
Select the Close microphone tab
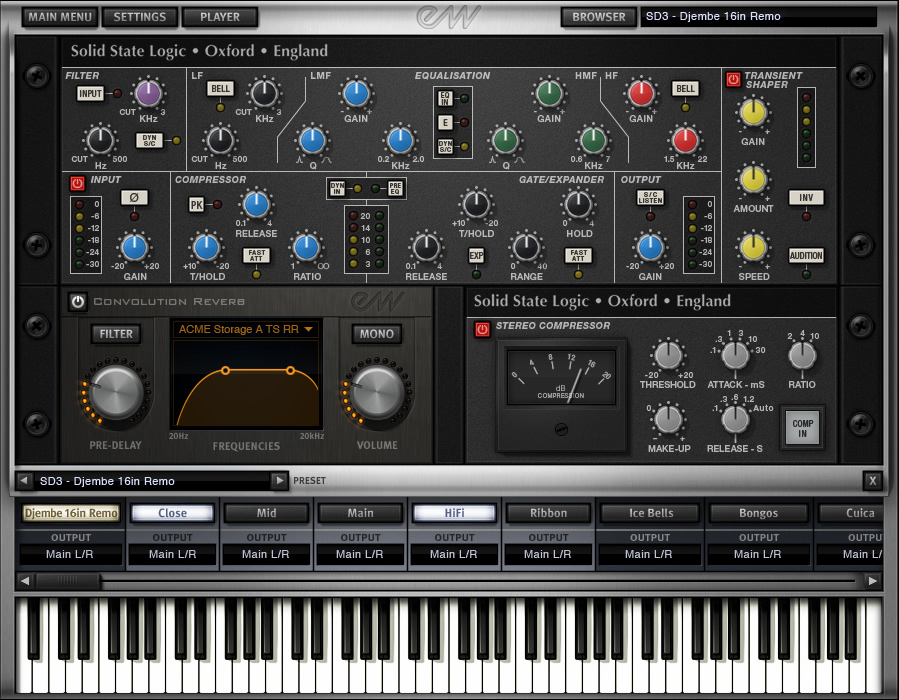click(173, 513)
